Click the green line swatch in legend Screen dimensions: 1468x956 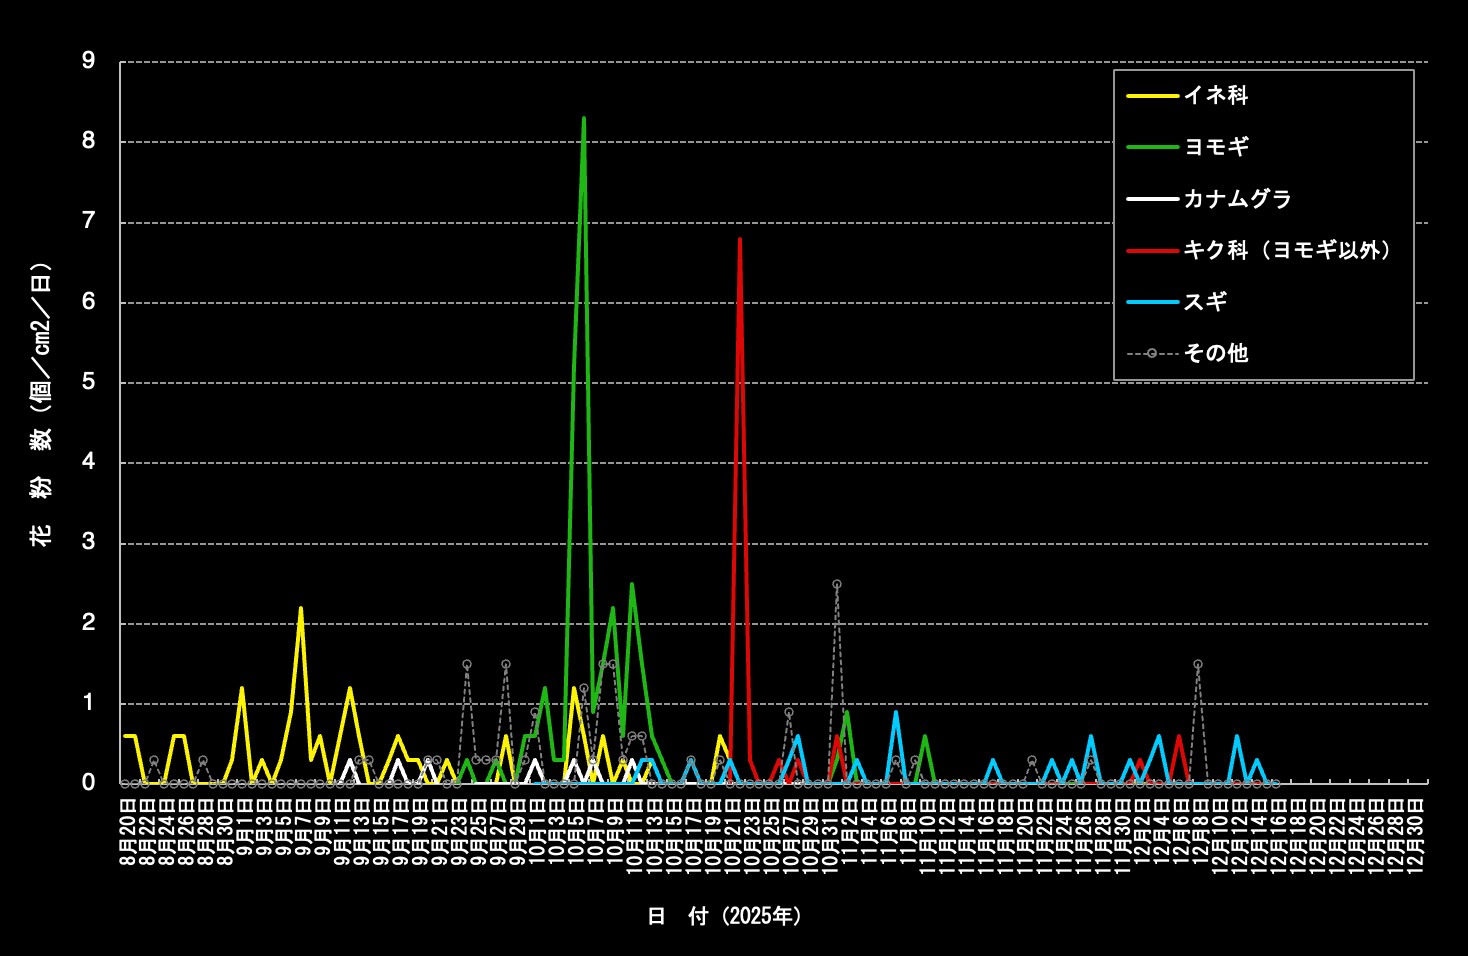tap(1152, 147)
